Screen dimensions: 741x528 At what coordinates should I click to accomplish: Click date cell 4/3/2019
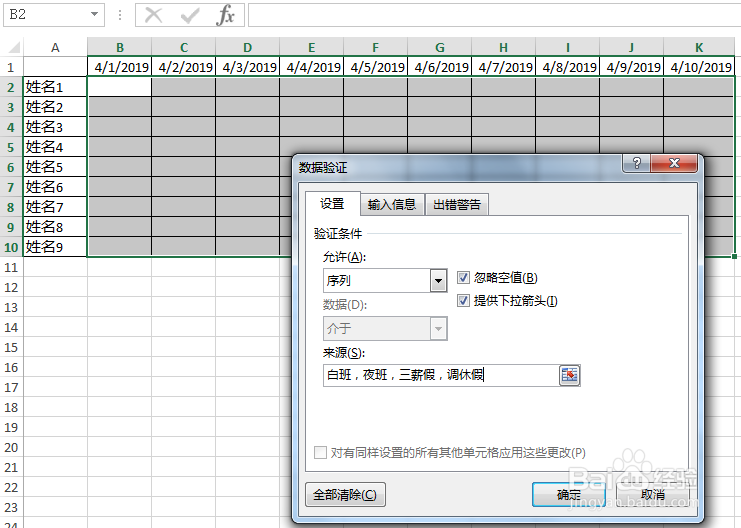click(x=248, y=67)
